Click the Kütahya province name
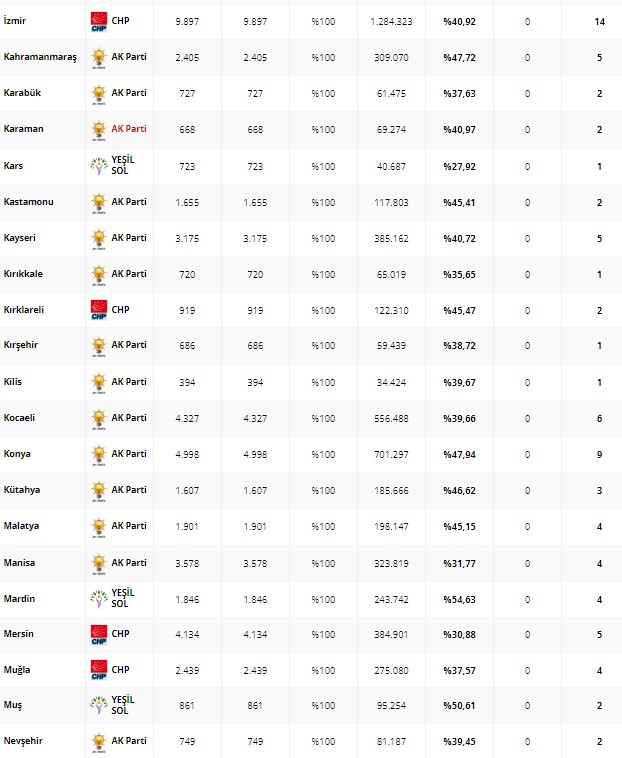Viewport: 622px width, 758px height. [21, 490]
